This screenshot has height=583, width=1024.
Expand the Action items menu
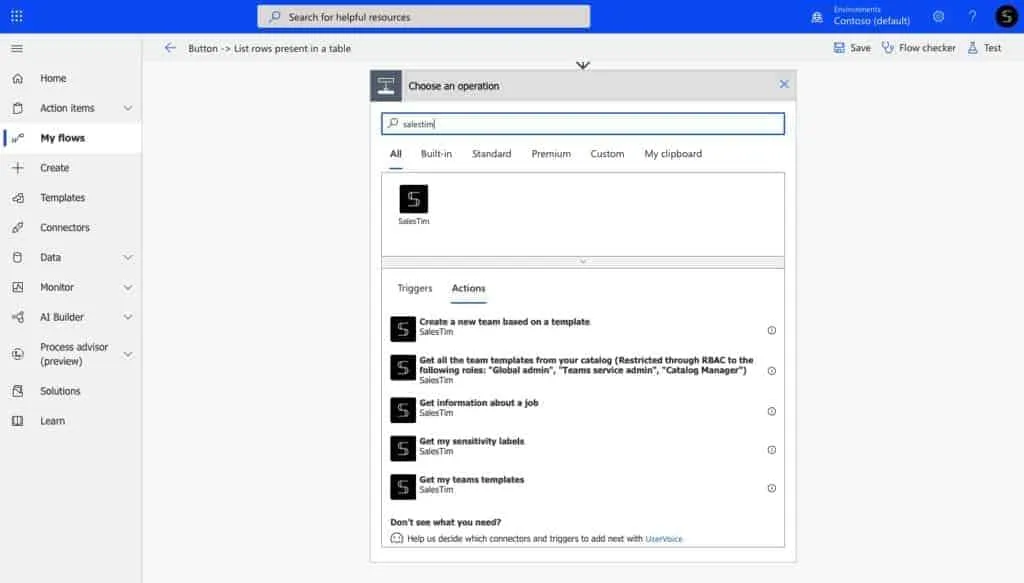click(x=127, y=108)
